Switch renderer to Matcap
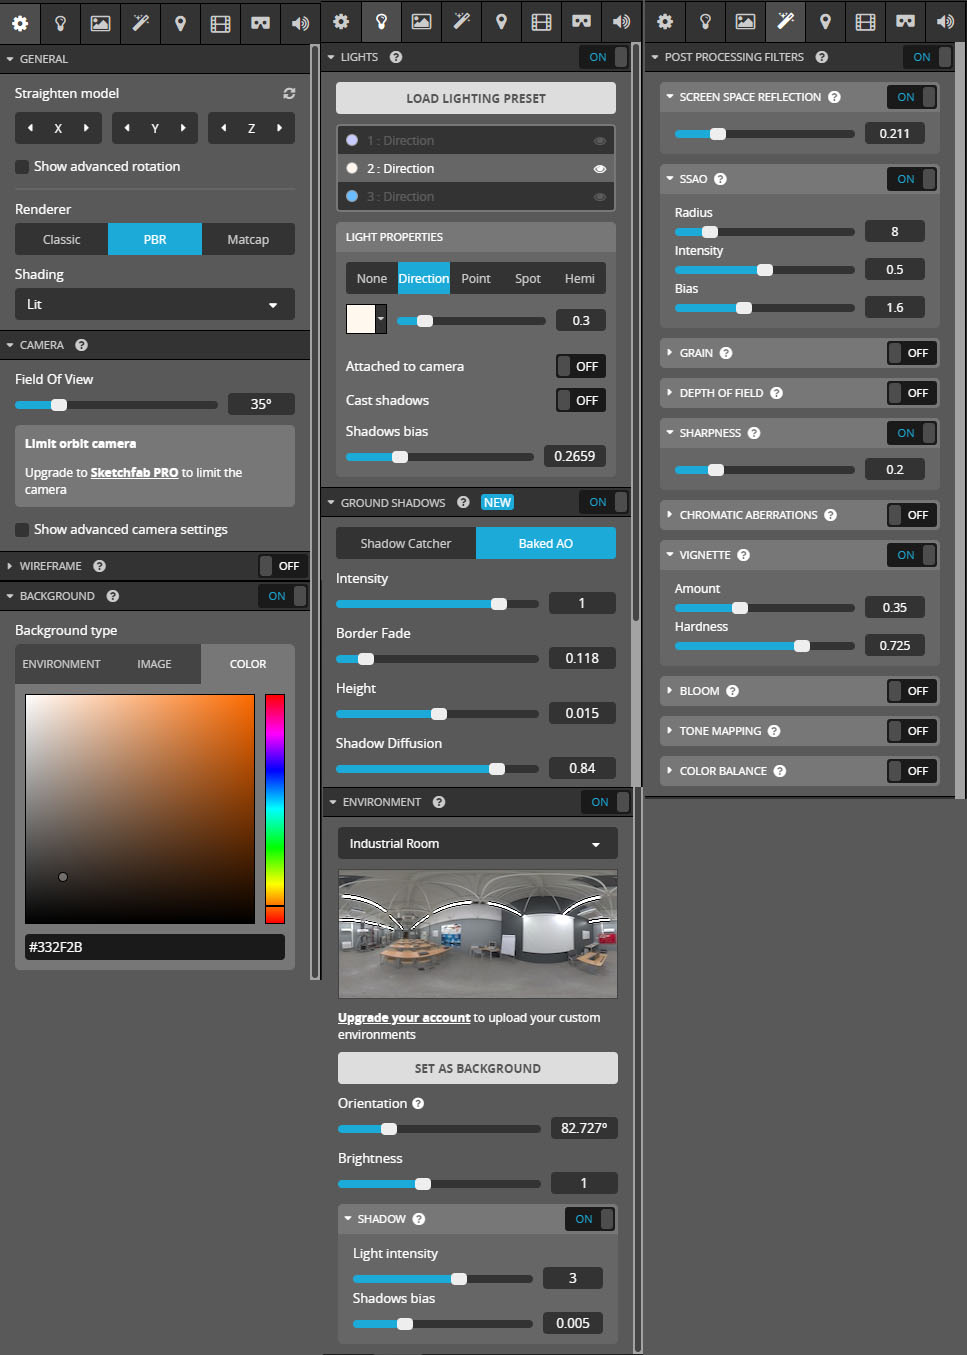Screen dimensions: 967x1355 point(248,239)
